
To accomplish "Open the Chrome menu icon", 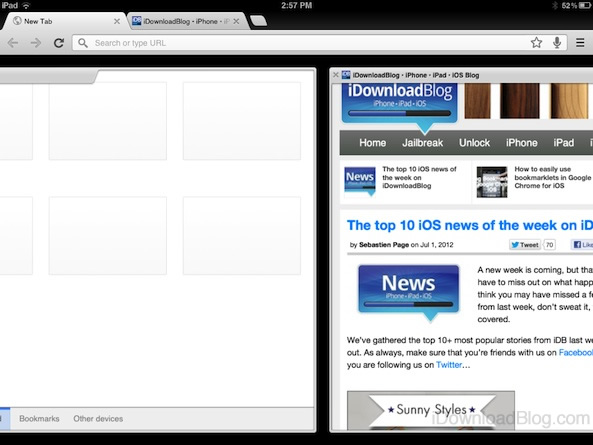I will 580,43.
